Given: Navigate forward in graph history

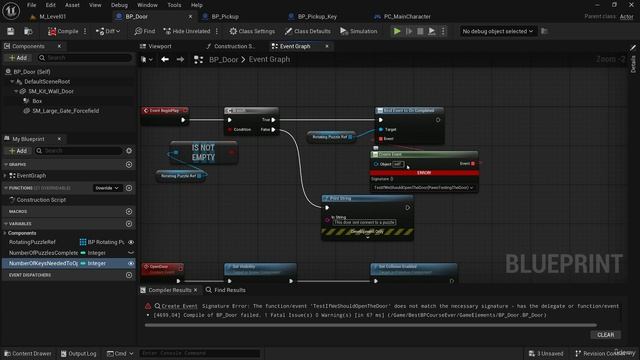Looking at the screenshot, I should (x=180, y=60).
